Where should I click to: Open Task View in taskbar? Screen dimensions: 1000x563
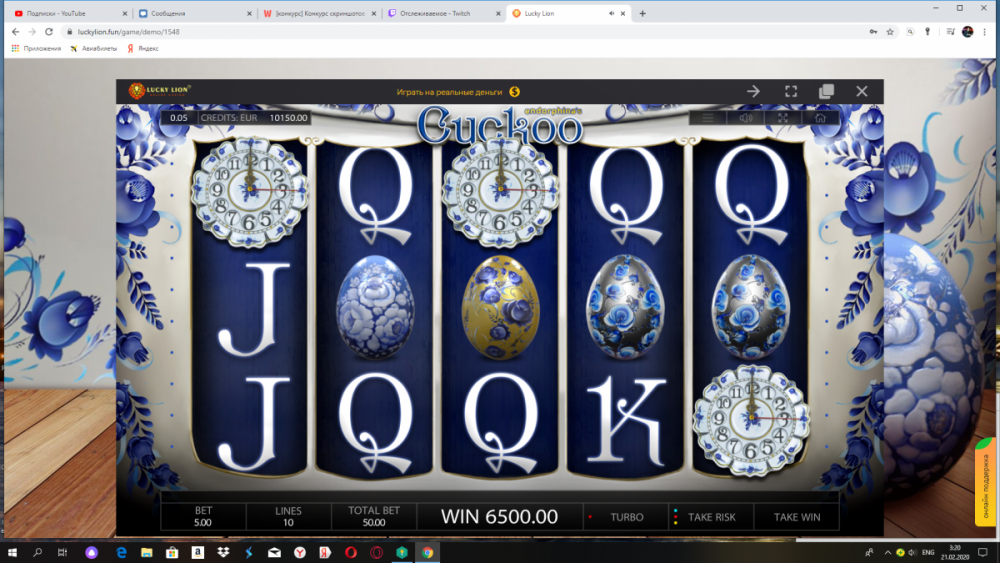tap(62, 552)
